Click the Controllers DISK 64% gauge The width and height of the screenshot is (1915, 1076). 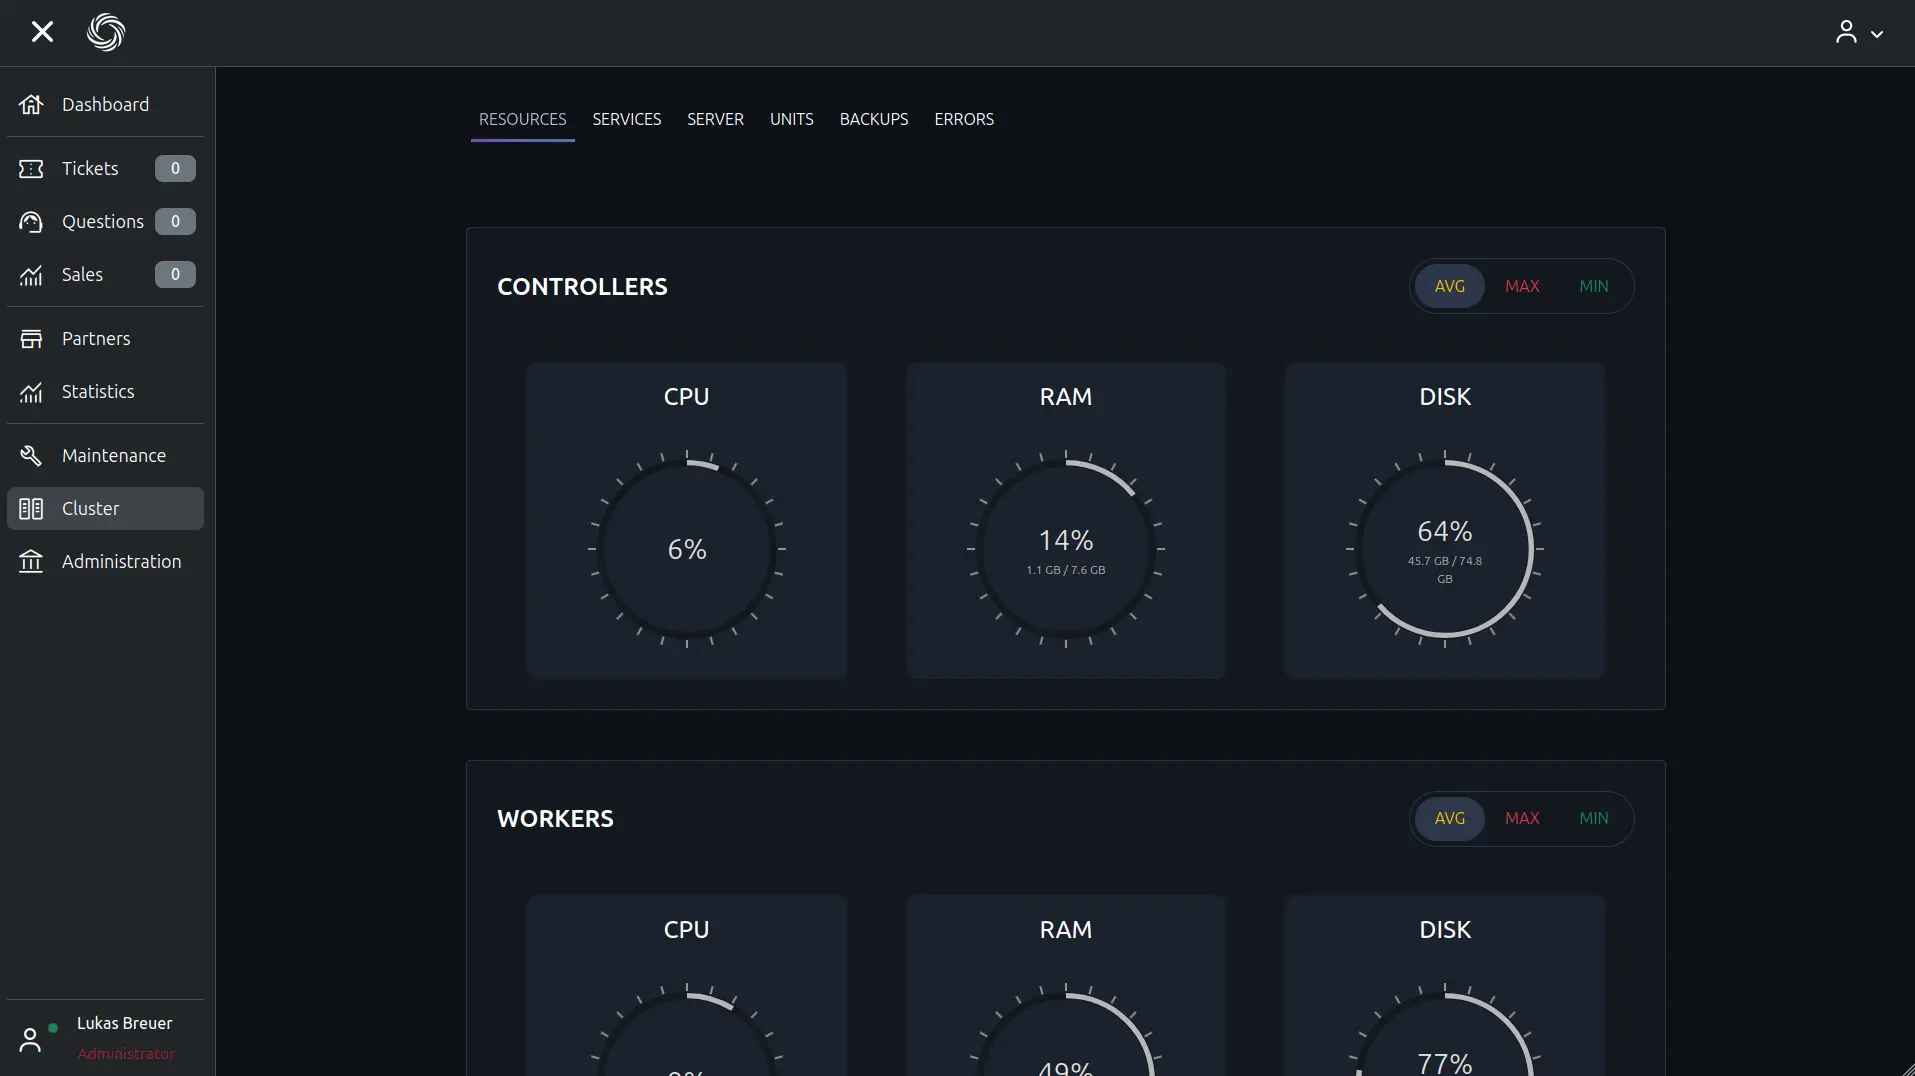[1444, 549]
